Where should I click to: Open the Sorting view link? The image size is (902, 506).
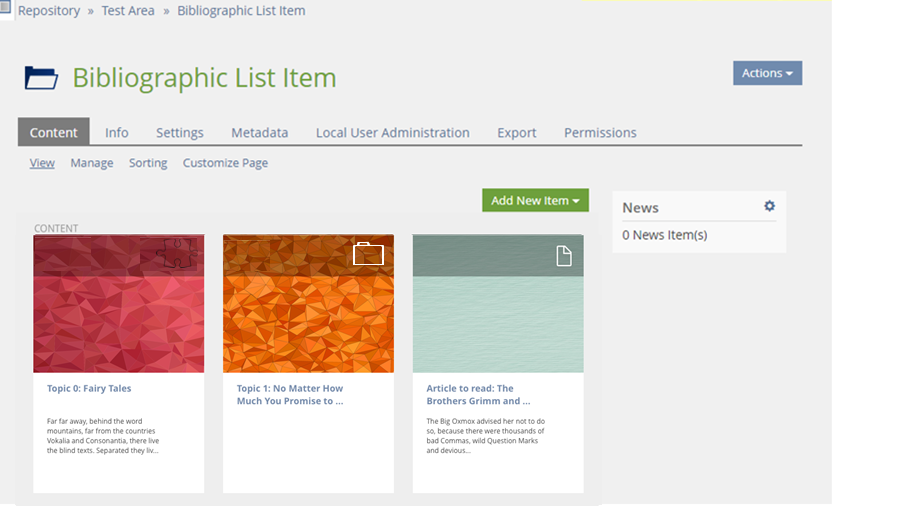coord(148,163)
